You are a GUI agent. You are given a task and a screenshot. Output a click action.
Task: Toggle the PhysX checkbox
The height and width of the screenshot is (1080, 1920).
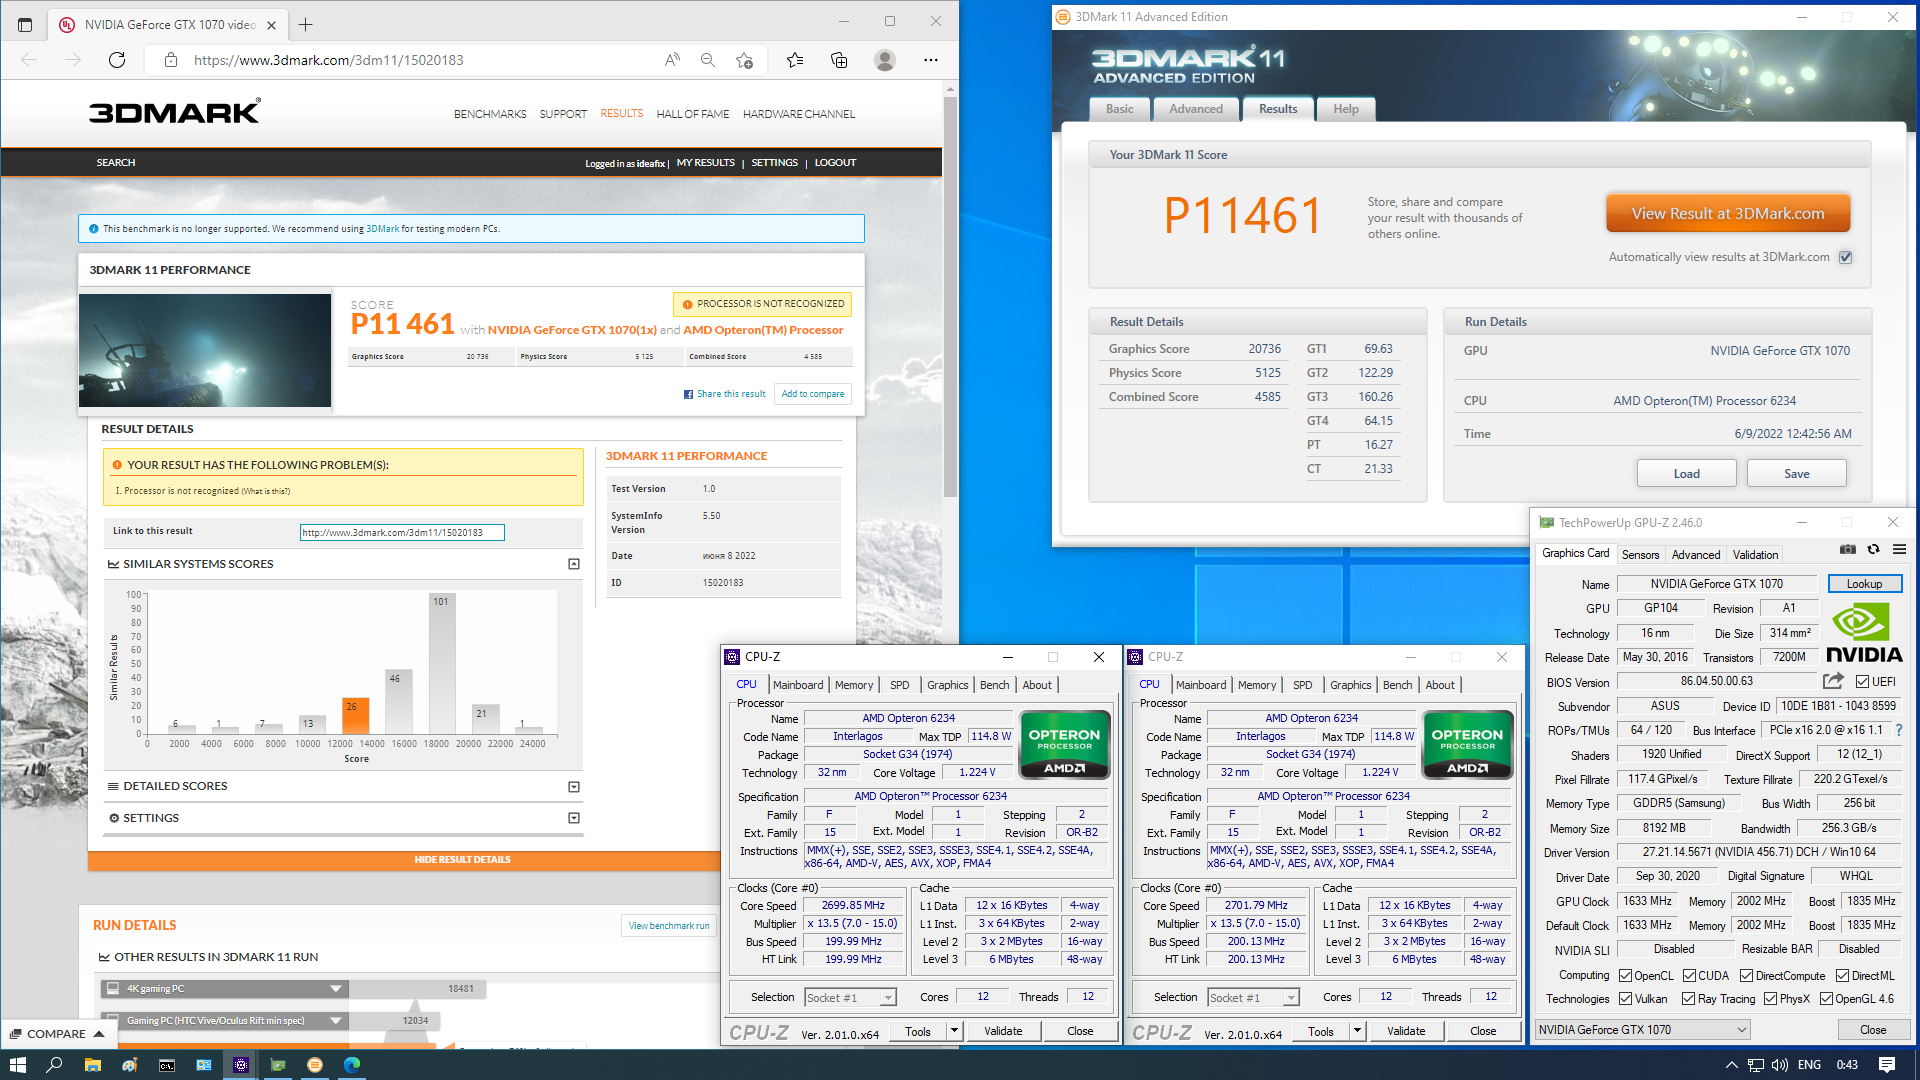(x=1770, y=999)
